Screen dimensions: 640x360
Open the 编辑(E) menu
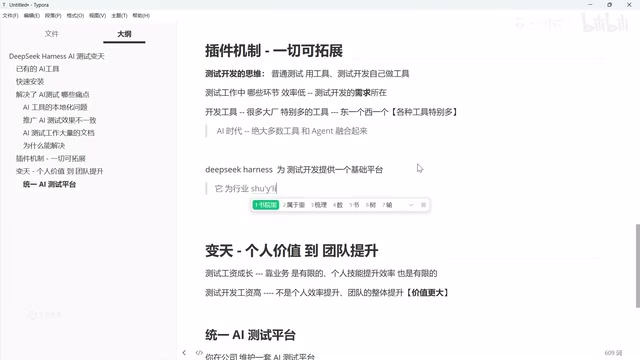pos(31,16)
